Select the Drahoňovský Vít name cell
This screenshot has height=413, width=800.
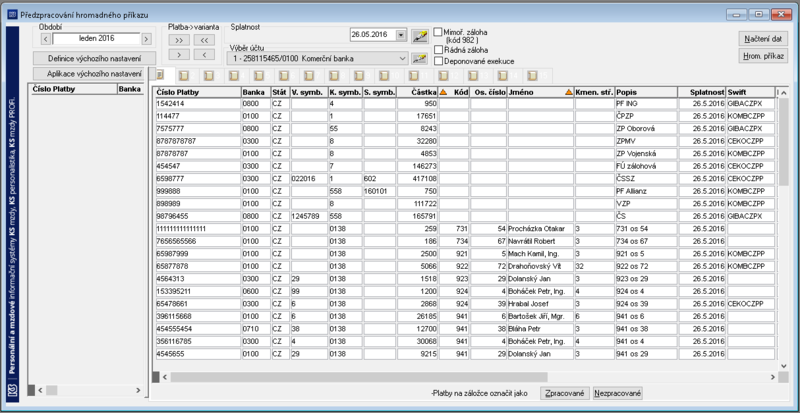540,266
